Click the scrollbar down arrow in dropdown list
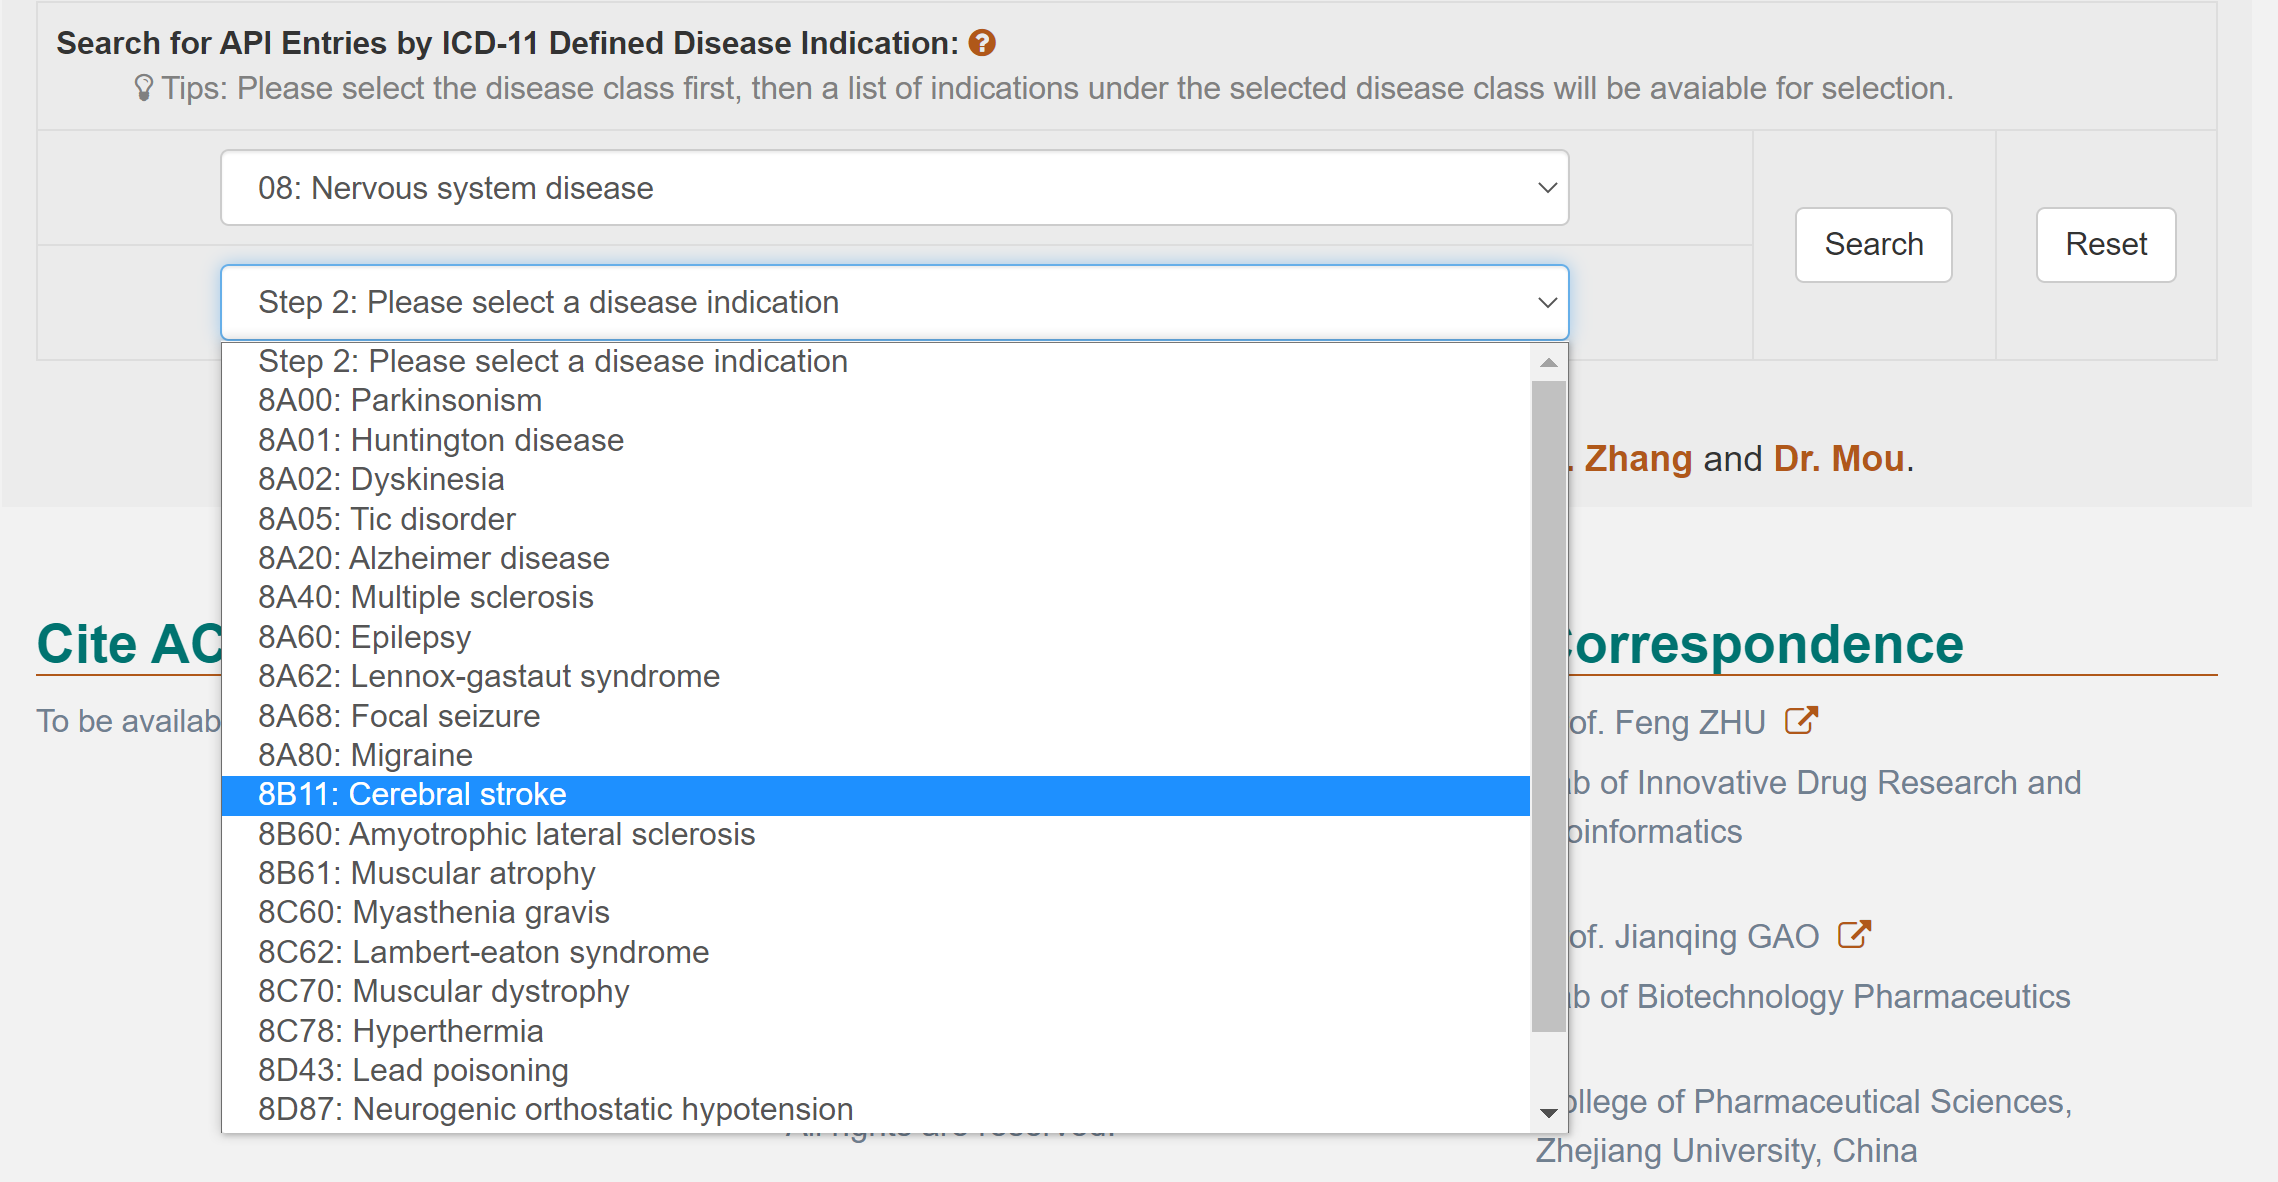This screenshot has height=1182, width=2278. click(x=1549, y=1112)
